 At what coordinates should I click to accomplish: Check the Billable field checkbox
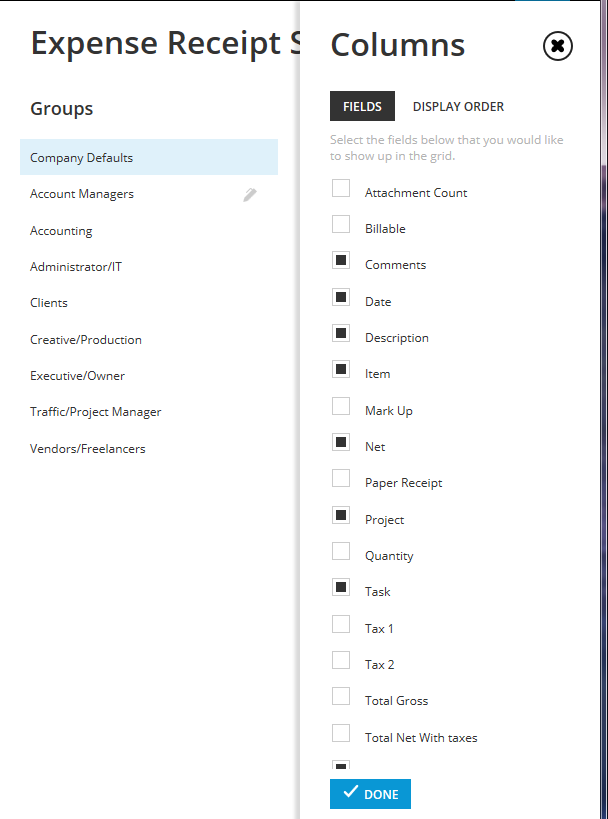(x=341, y=224)
